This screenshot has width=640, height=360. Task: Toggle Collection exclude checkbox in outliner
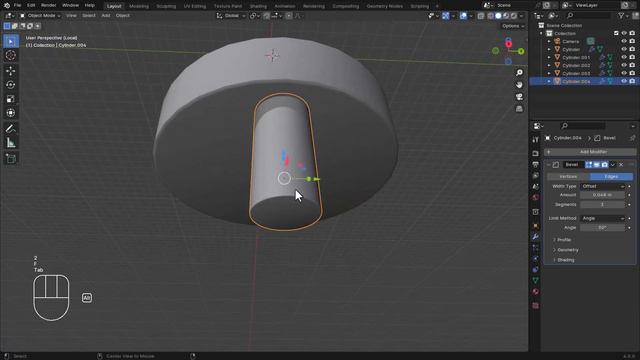(x=616, y=33)
